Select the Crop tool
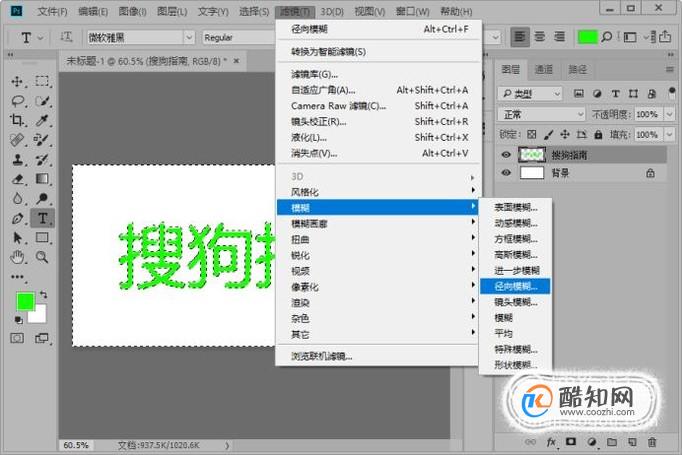The height and width of the screenshot is (455, 682). pyautogui.click(x=17, y=120)
